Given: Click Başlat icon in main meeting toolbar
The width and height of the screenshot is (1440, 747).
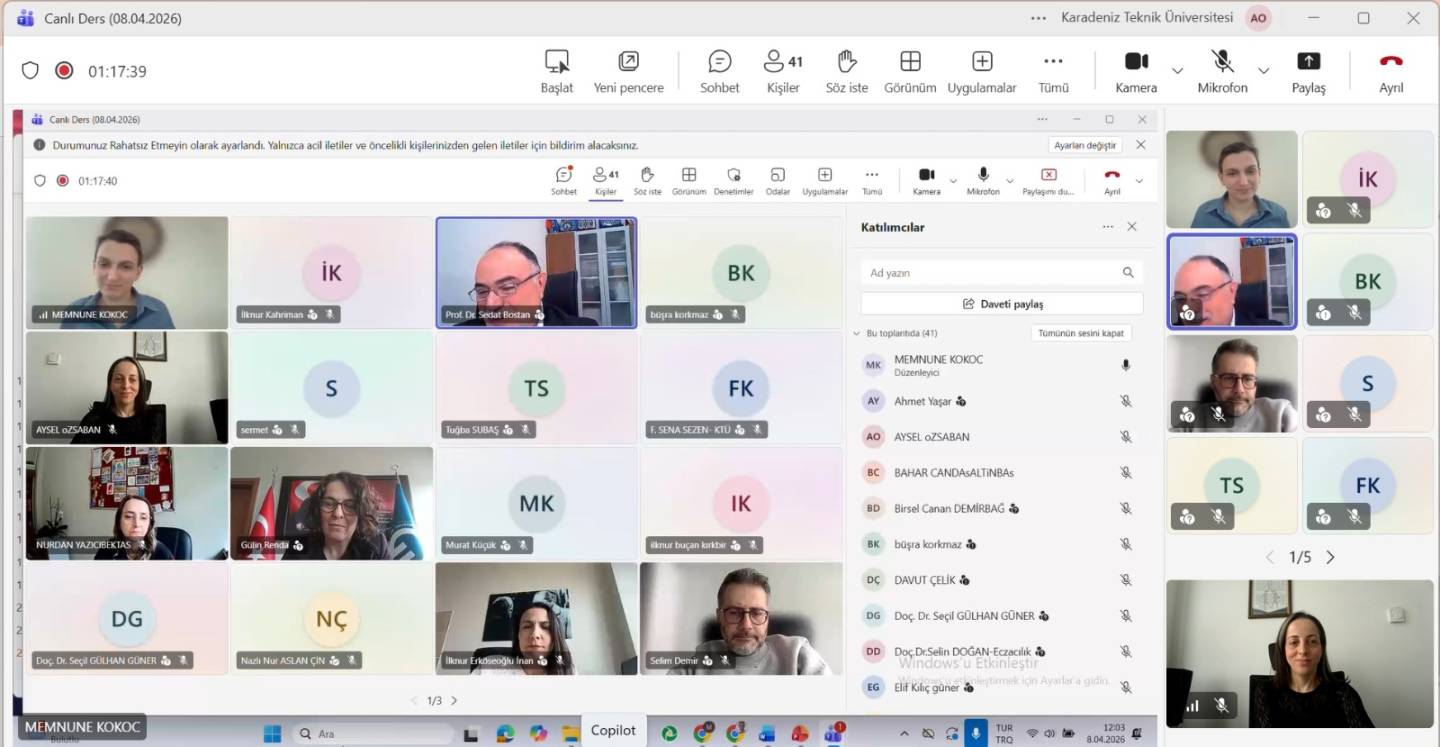Looking at the screenshot, I should 557,71.
